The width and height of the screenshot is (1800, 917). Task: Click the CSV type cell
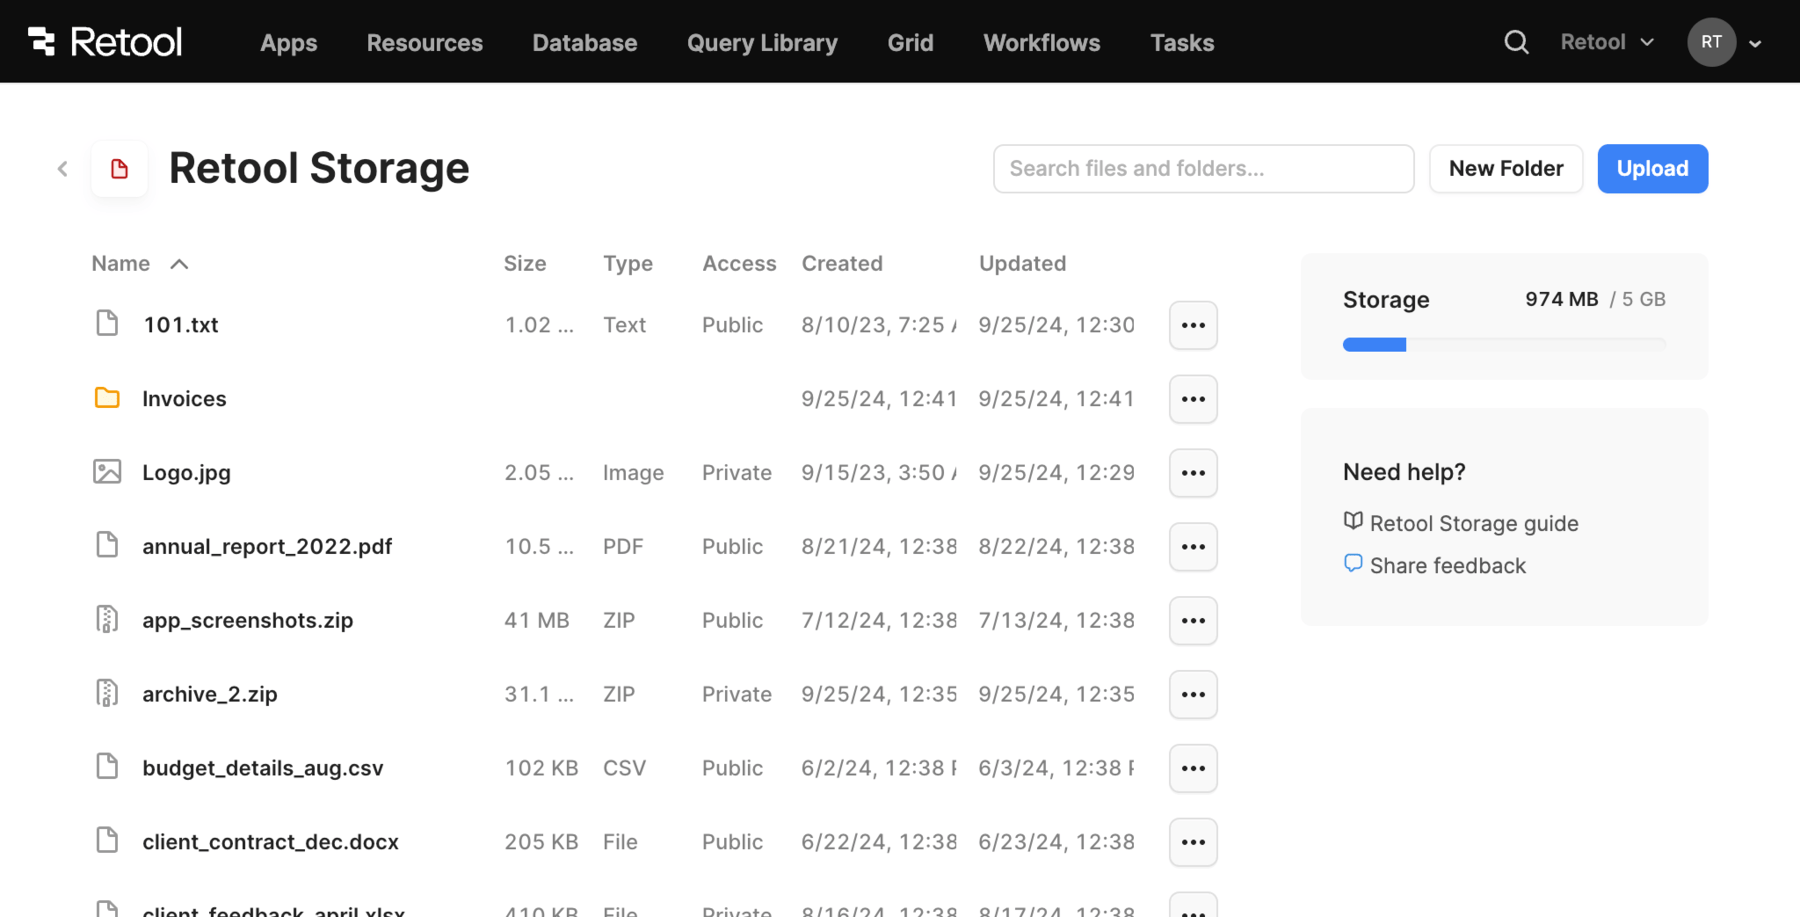click(x=624, y=768)
